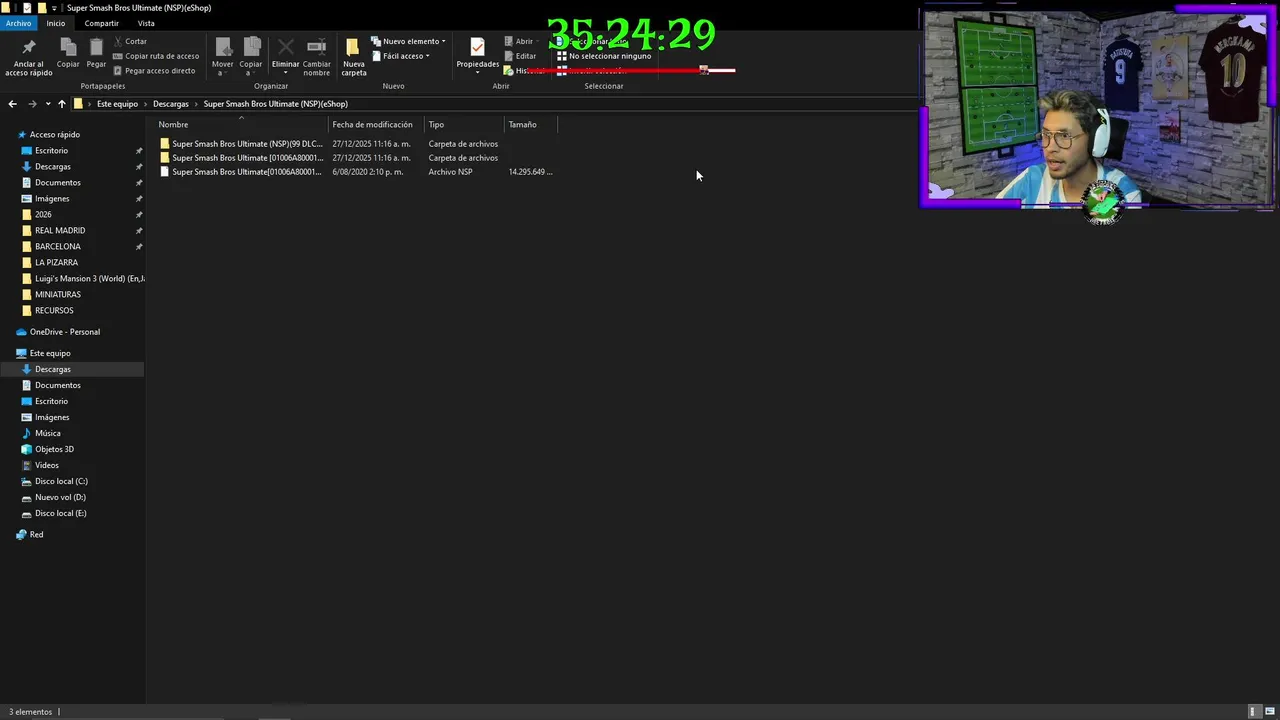The height and width of the screenshot is (720, 1280).
Task: Open Disco local (E:) drive
Action: [60, 513]
